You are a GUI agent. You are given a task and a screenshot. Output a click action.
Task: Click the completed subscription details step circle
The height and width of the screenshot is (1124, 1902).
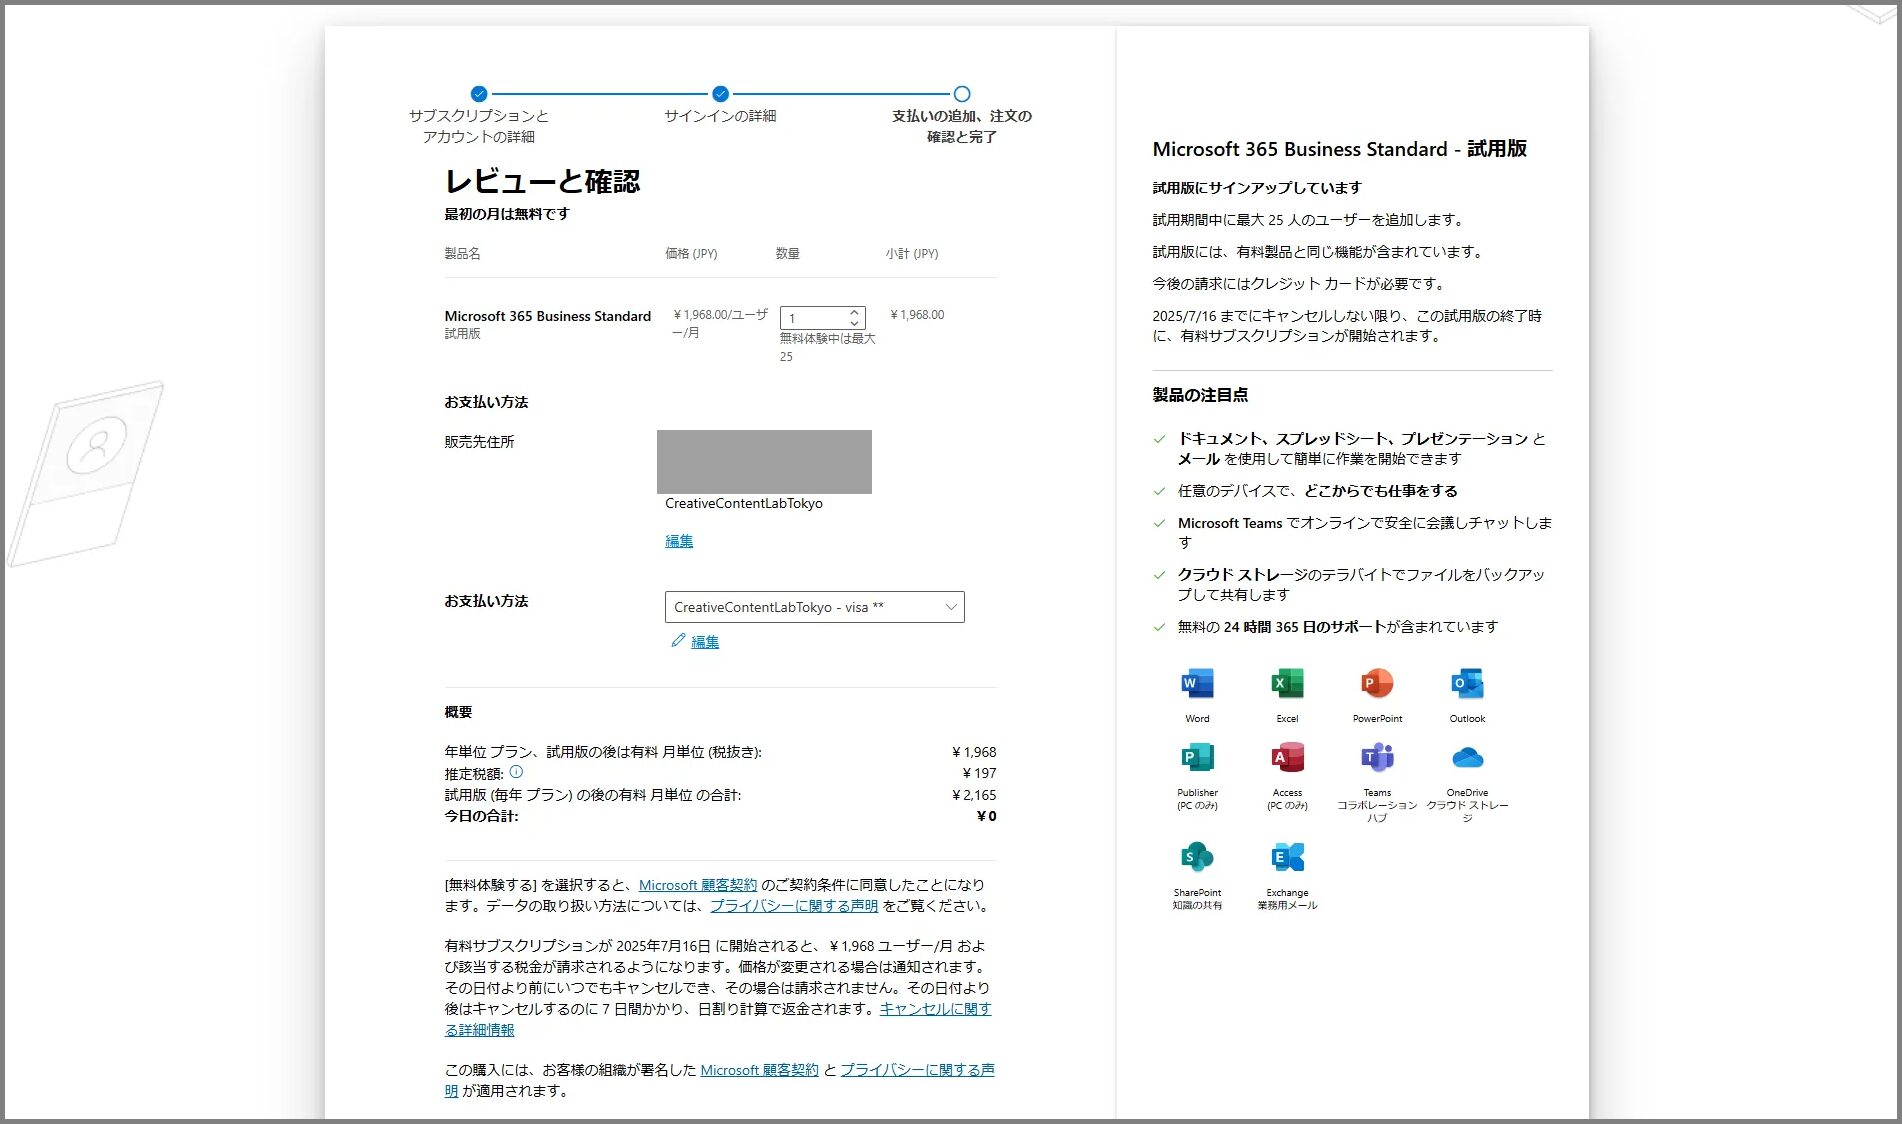pos(479,94)
